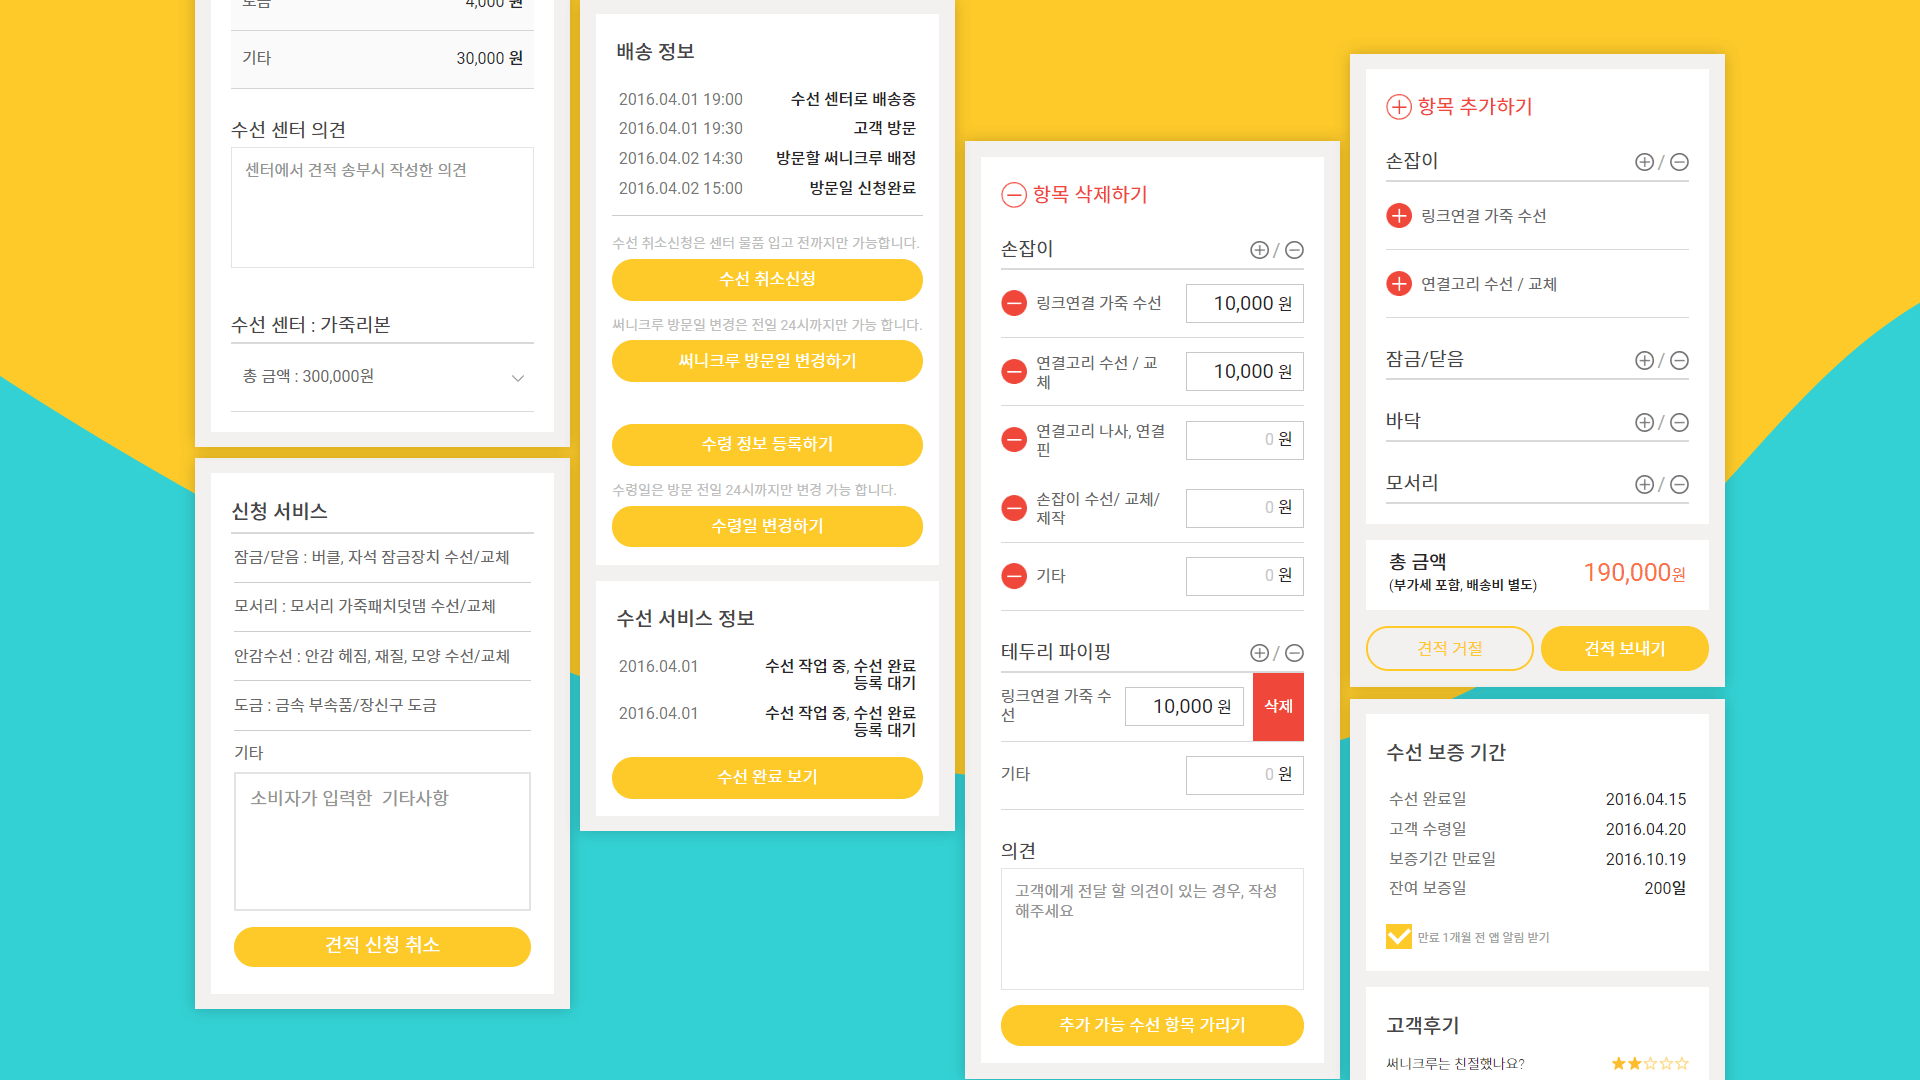Click the red minus icon next to 기타 under 손잡이
The image size is (1920, 1080).
pyautogui.click(x=1014, y=575)
